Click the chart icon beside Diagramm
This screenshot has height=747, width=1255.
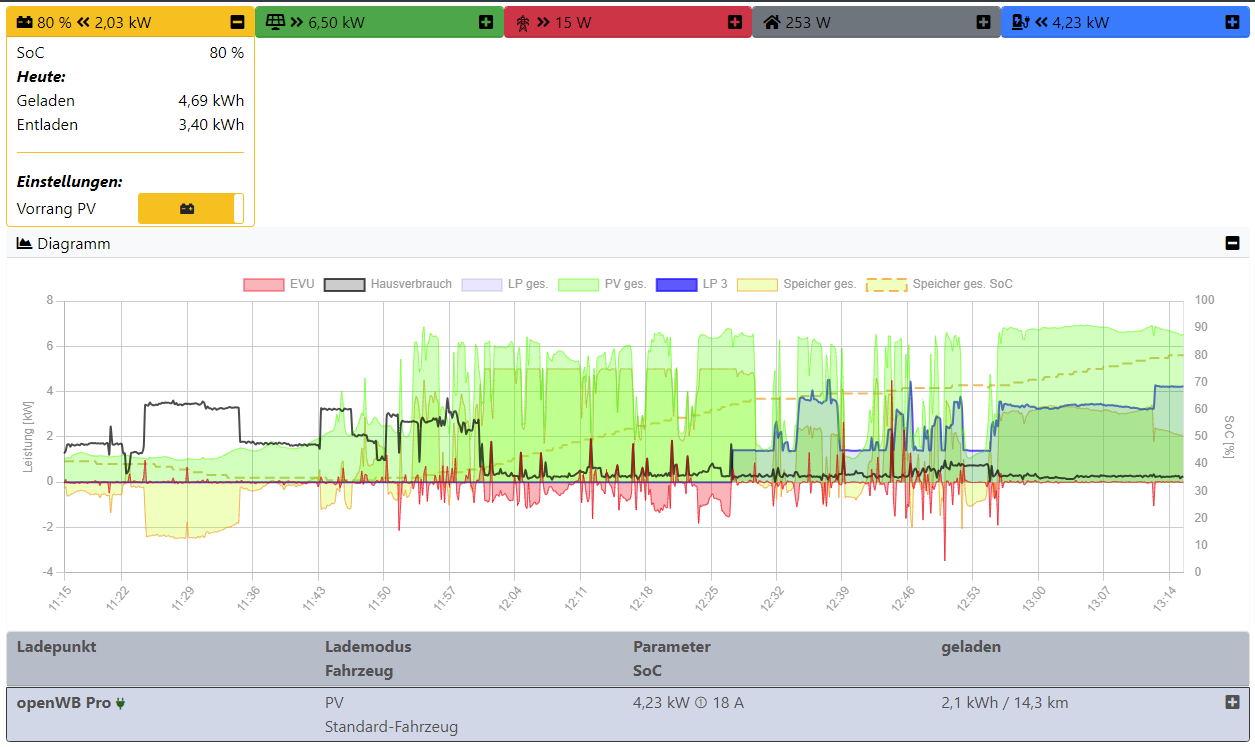[x=25, y=243]
